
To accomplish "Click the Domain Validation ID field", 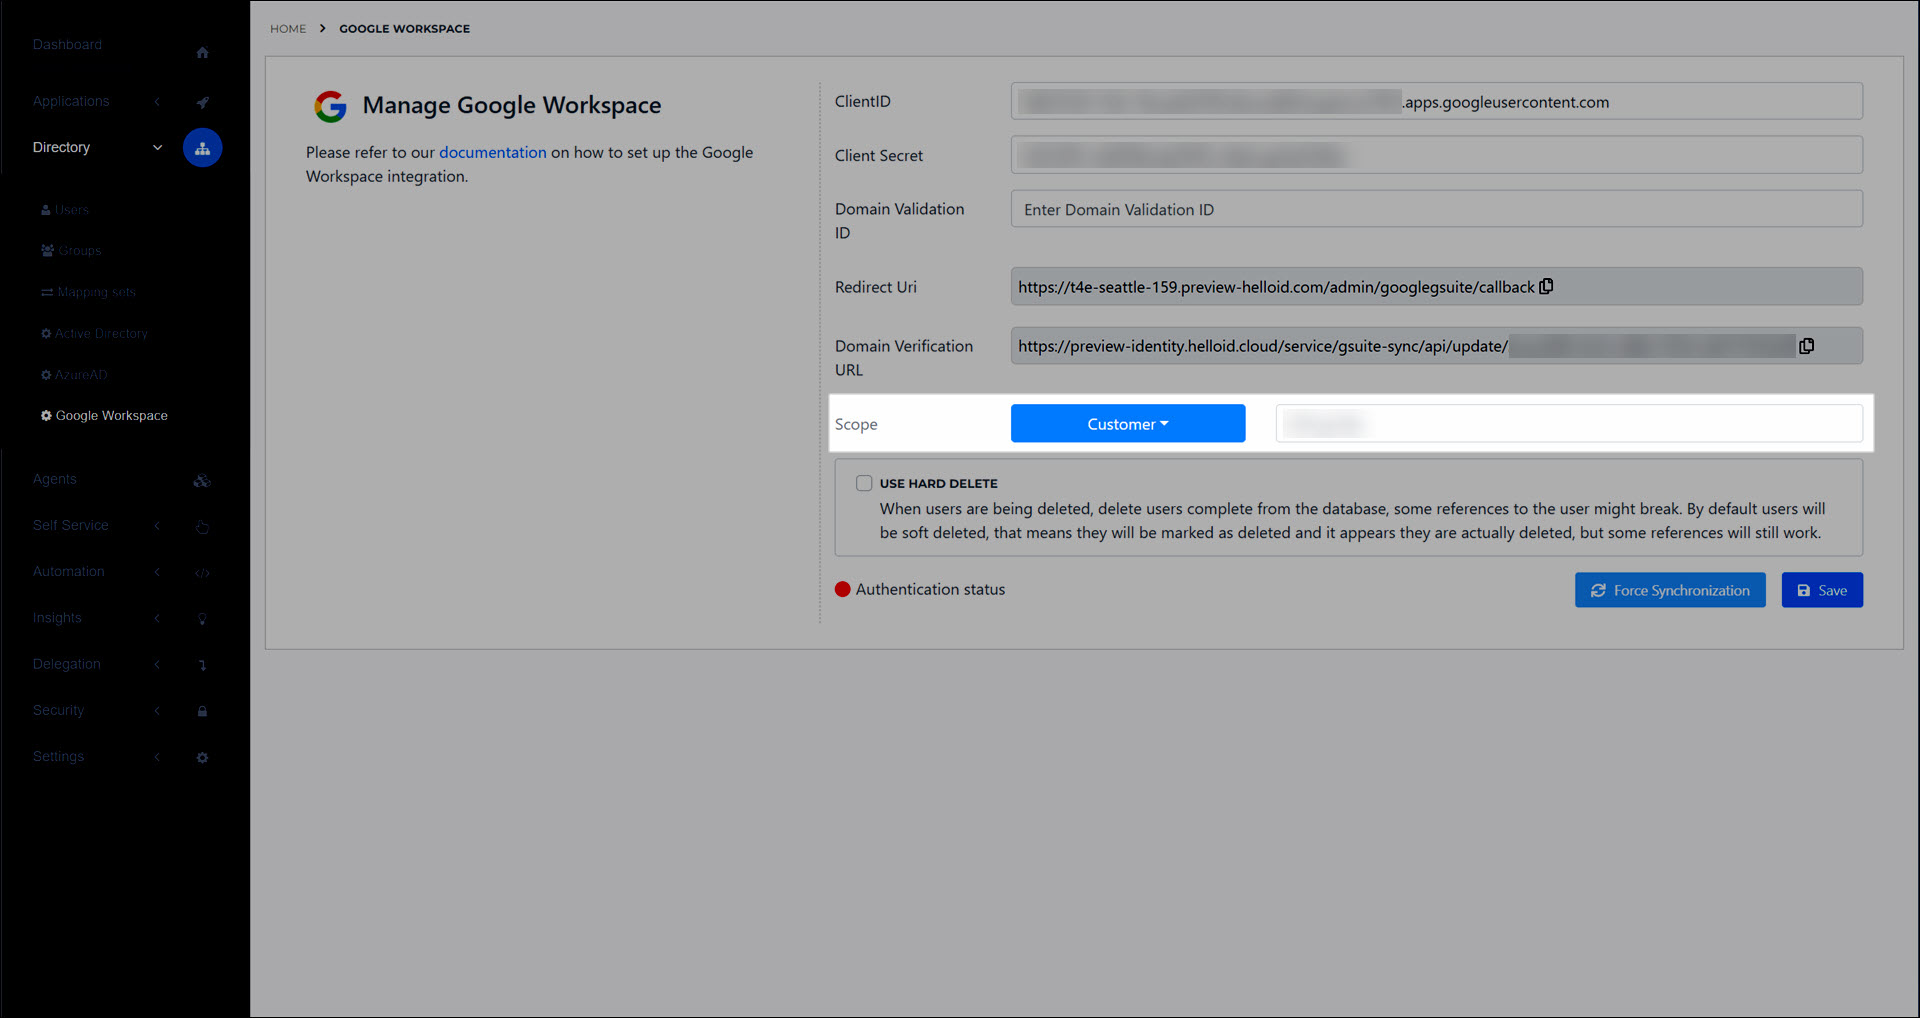I will [1436, 209].
